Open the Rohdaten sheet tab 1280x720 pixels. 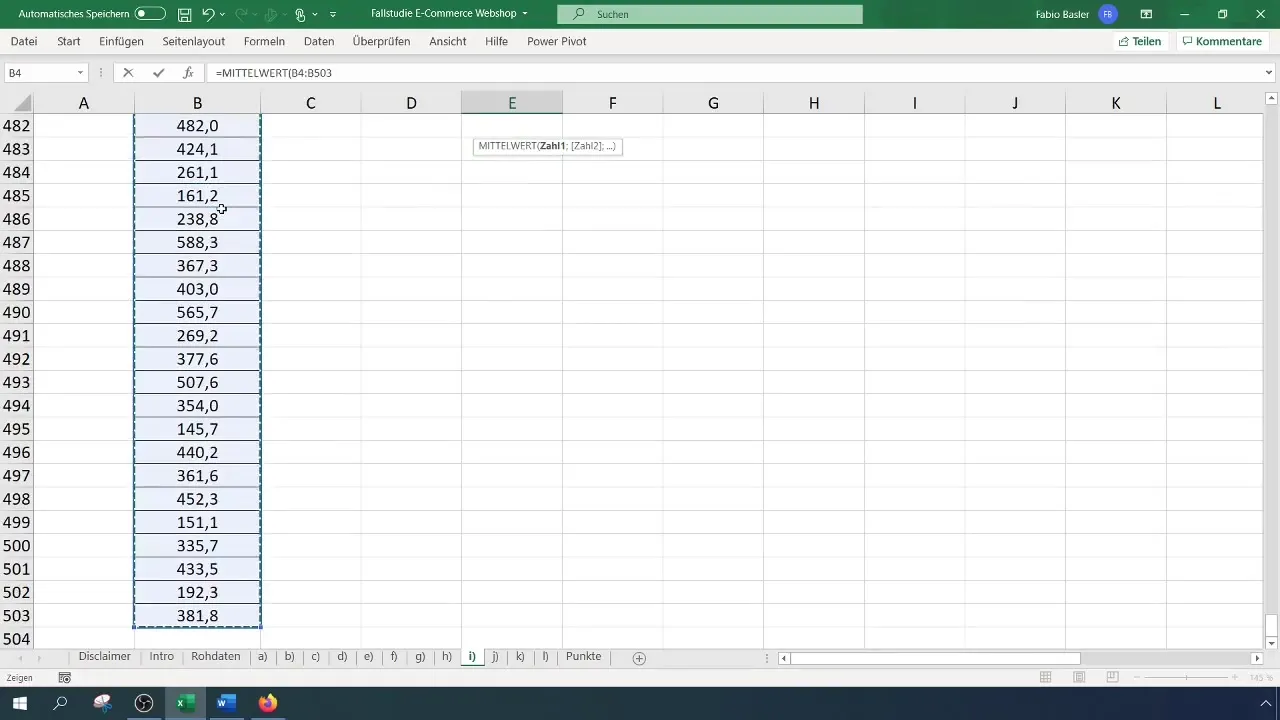click(216, 657)
